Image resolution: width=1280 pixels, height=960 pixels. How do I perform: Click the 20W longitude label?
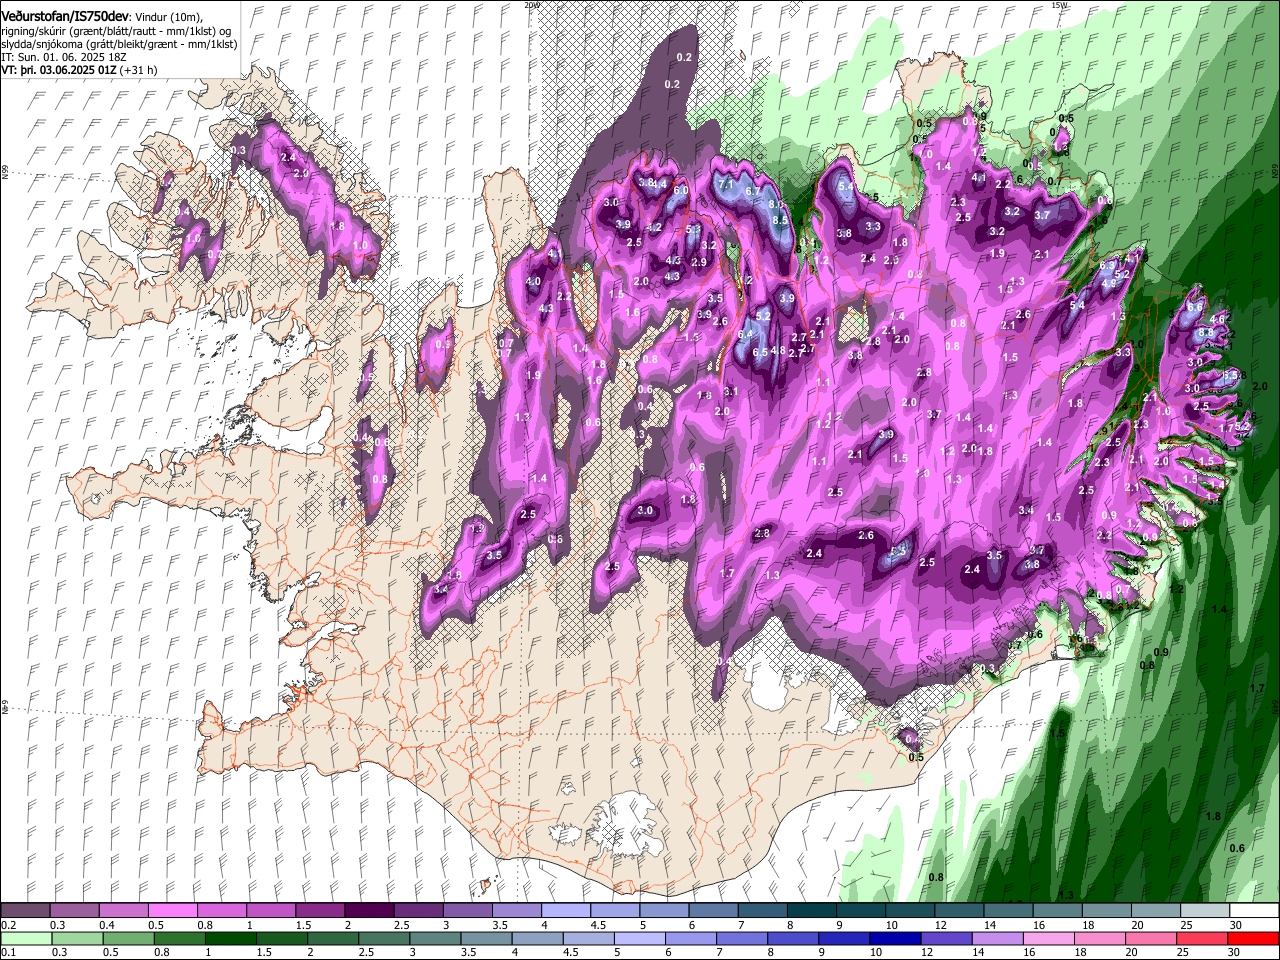(x=531, y=5)
